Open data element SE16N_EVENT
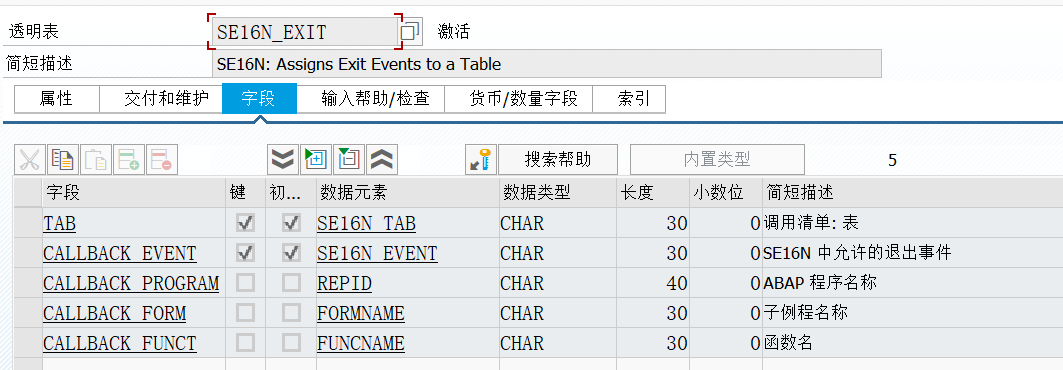The image size is (1063, 370). pyautogui.click(x=378, y=253)
